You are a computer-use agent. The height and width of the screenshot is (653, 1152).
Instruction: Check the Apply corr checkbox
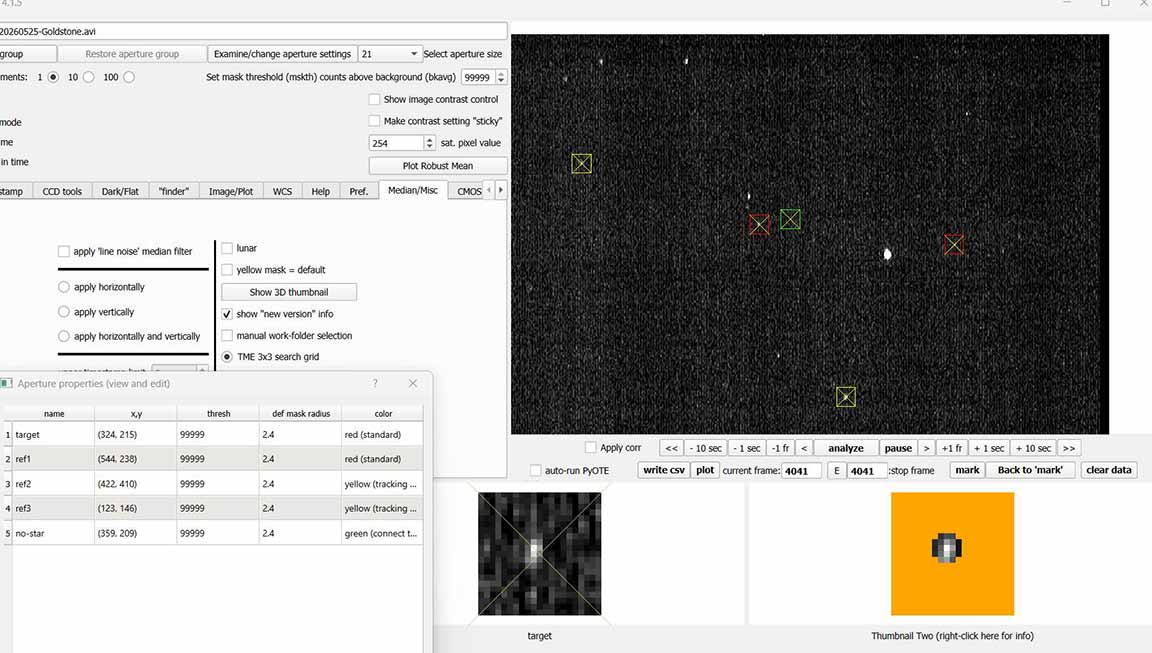coord(591,447)
